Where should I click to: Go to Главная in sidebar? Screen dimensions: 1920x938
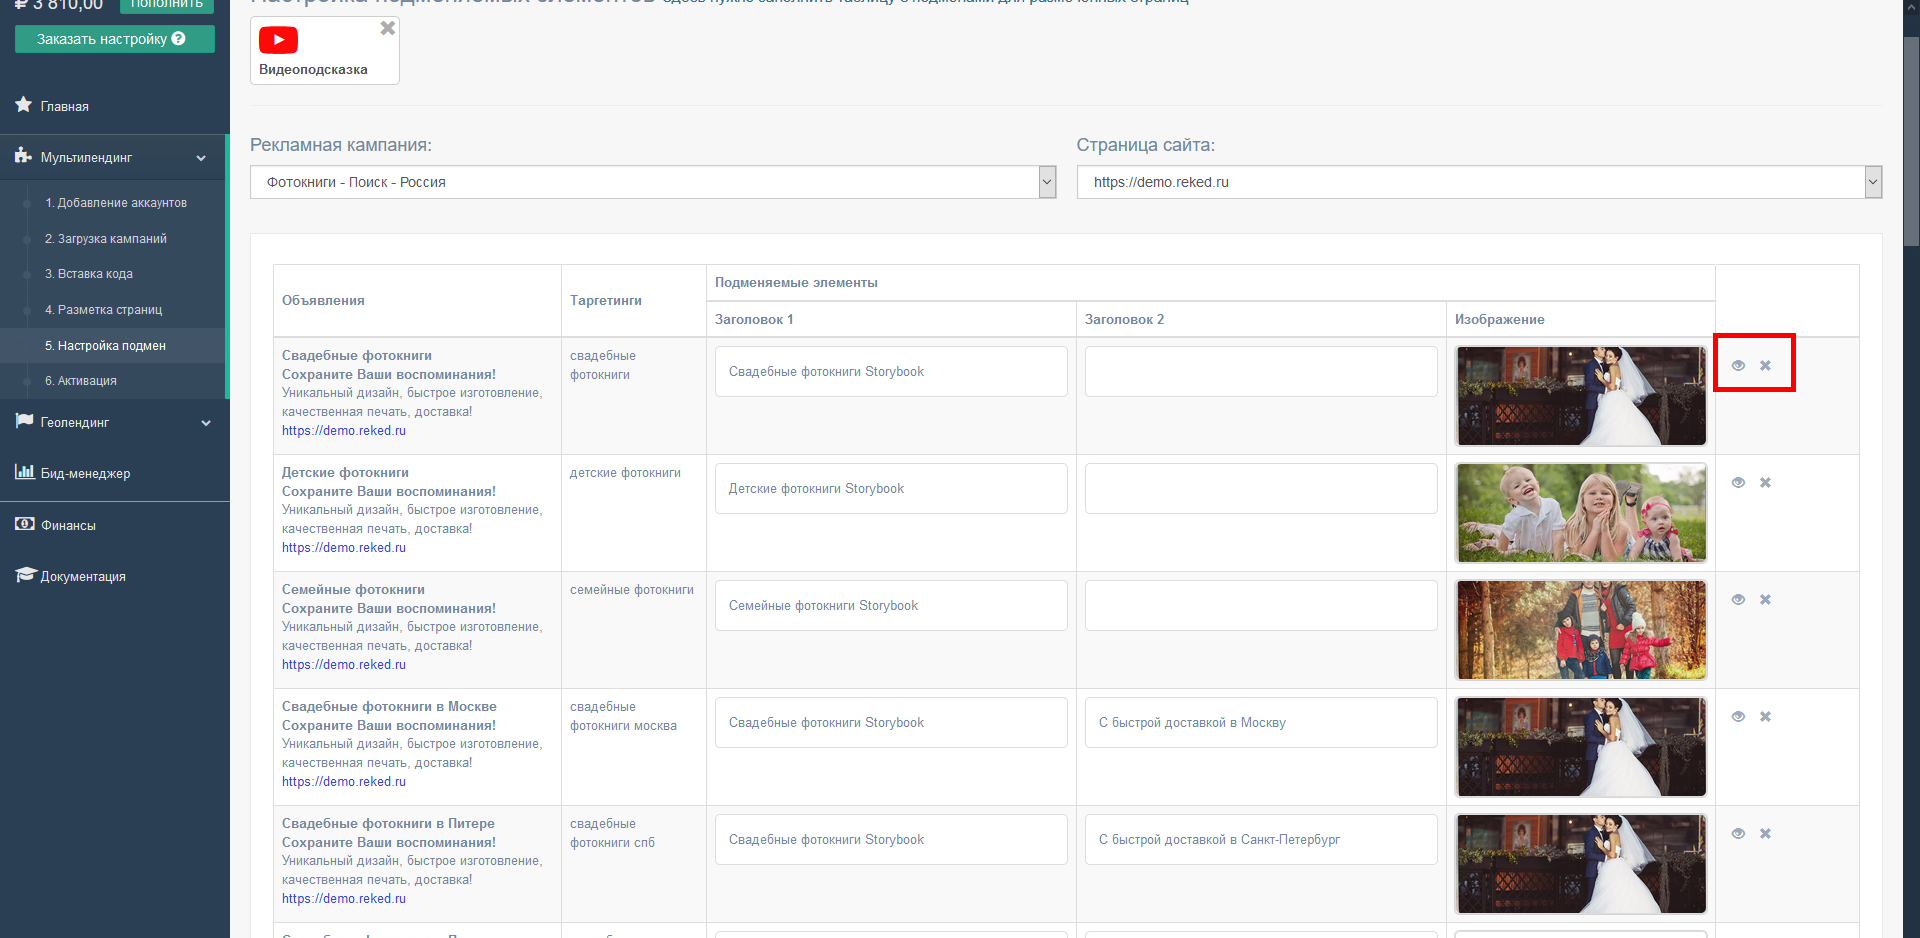(x=65, y=106)
